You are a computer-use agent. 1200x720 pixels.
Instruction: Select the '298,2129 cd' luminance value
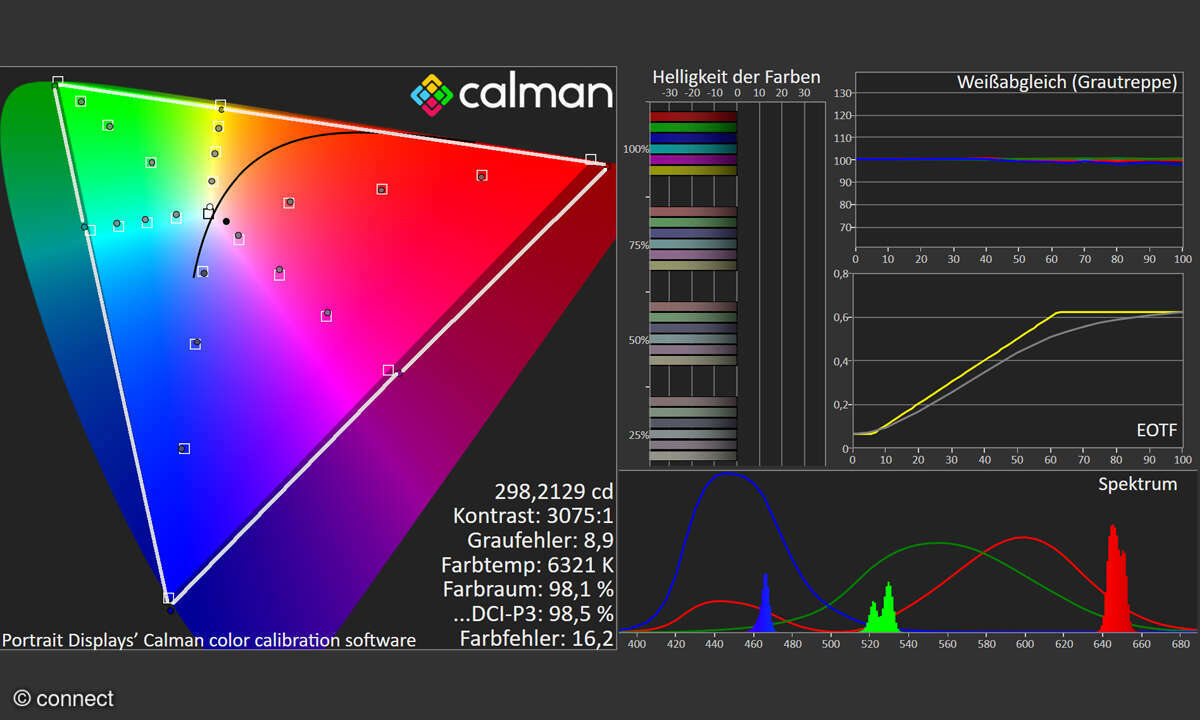554,491
